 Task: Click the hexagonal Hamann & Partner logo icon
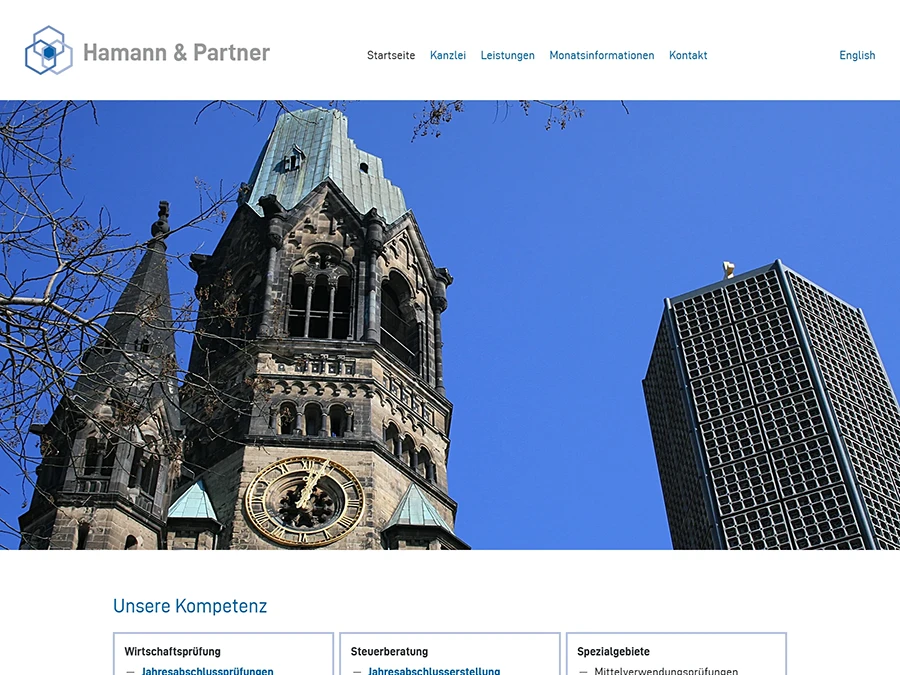point(47,52)
